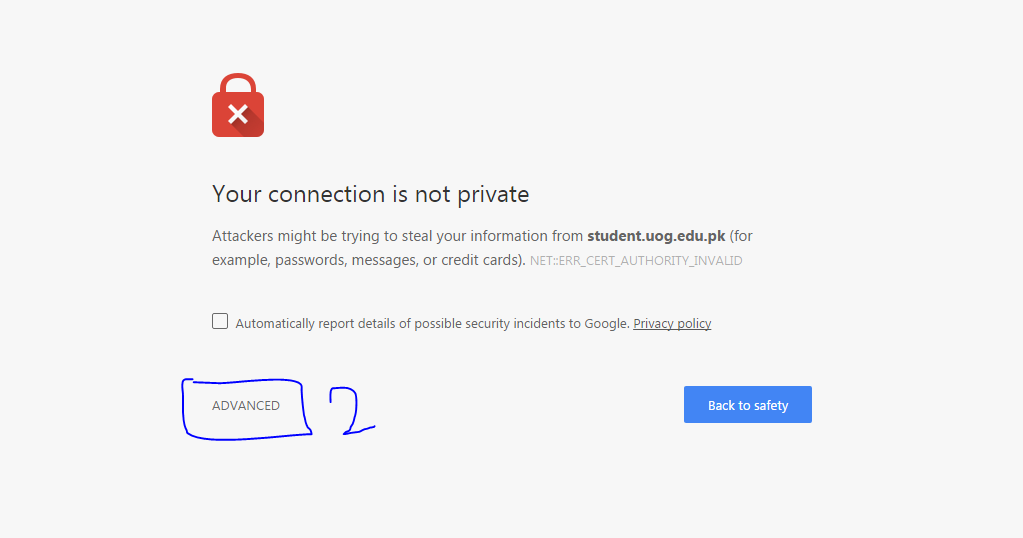Viewport: 1023px width, 538px height.
Task: Expand the ADVANCED options
Action: tap(246, 406)
